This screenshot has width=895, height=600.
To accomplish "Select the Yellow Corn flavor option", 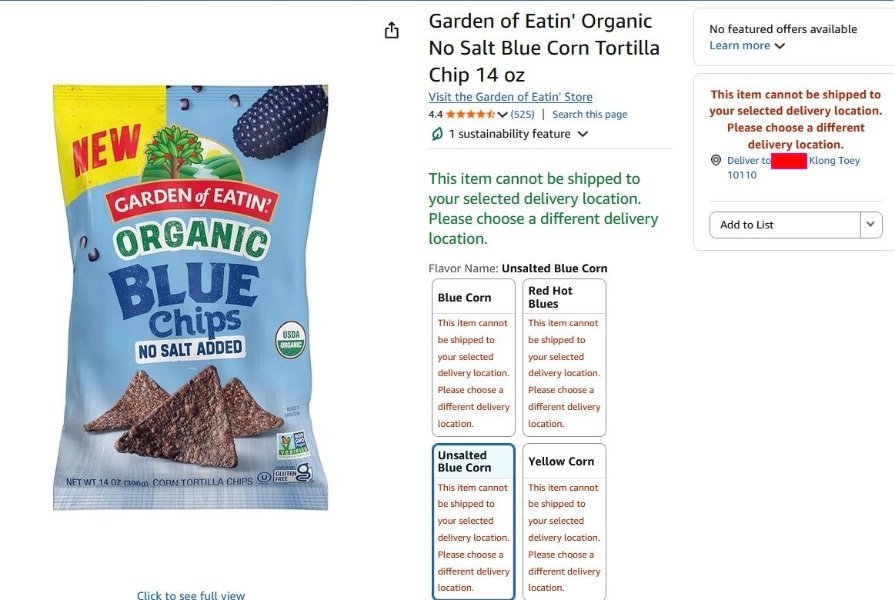I will click(x=564, y=521).
